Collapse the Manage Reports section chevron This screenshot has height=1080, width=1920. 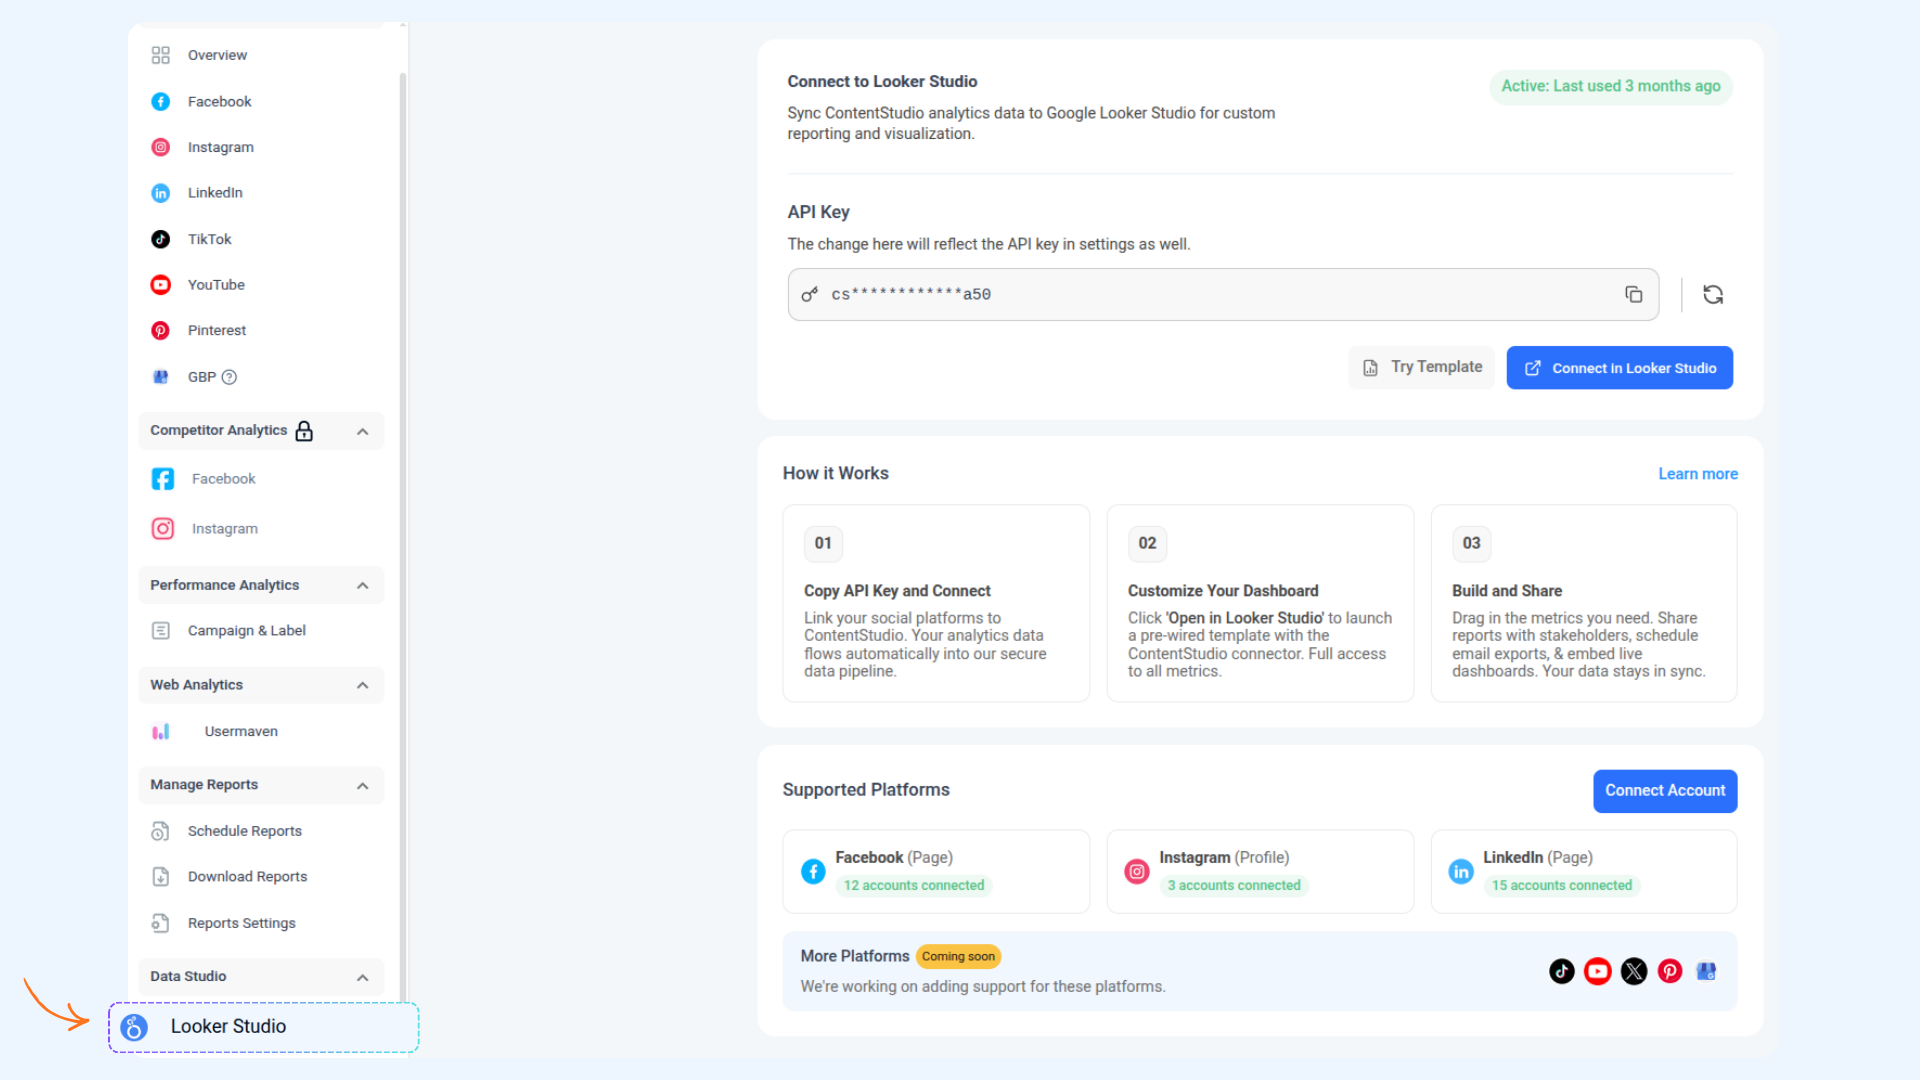click(362, 785)
